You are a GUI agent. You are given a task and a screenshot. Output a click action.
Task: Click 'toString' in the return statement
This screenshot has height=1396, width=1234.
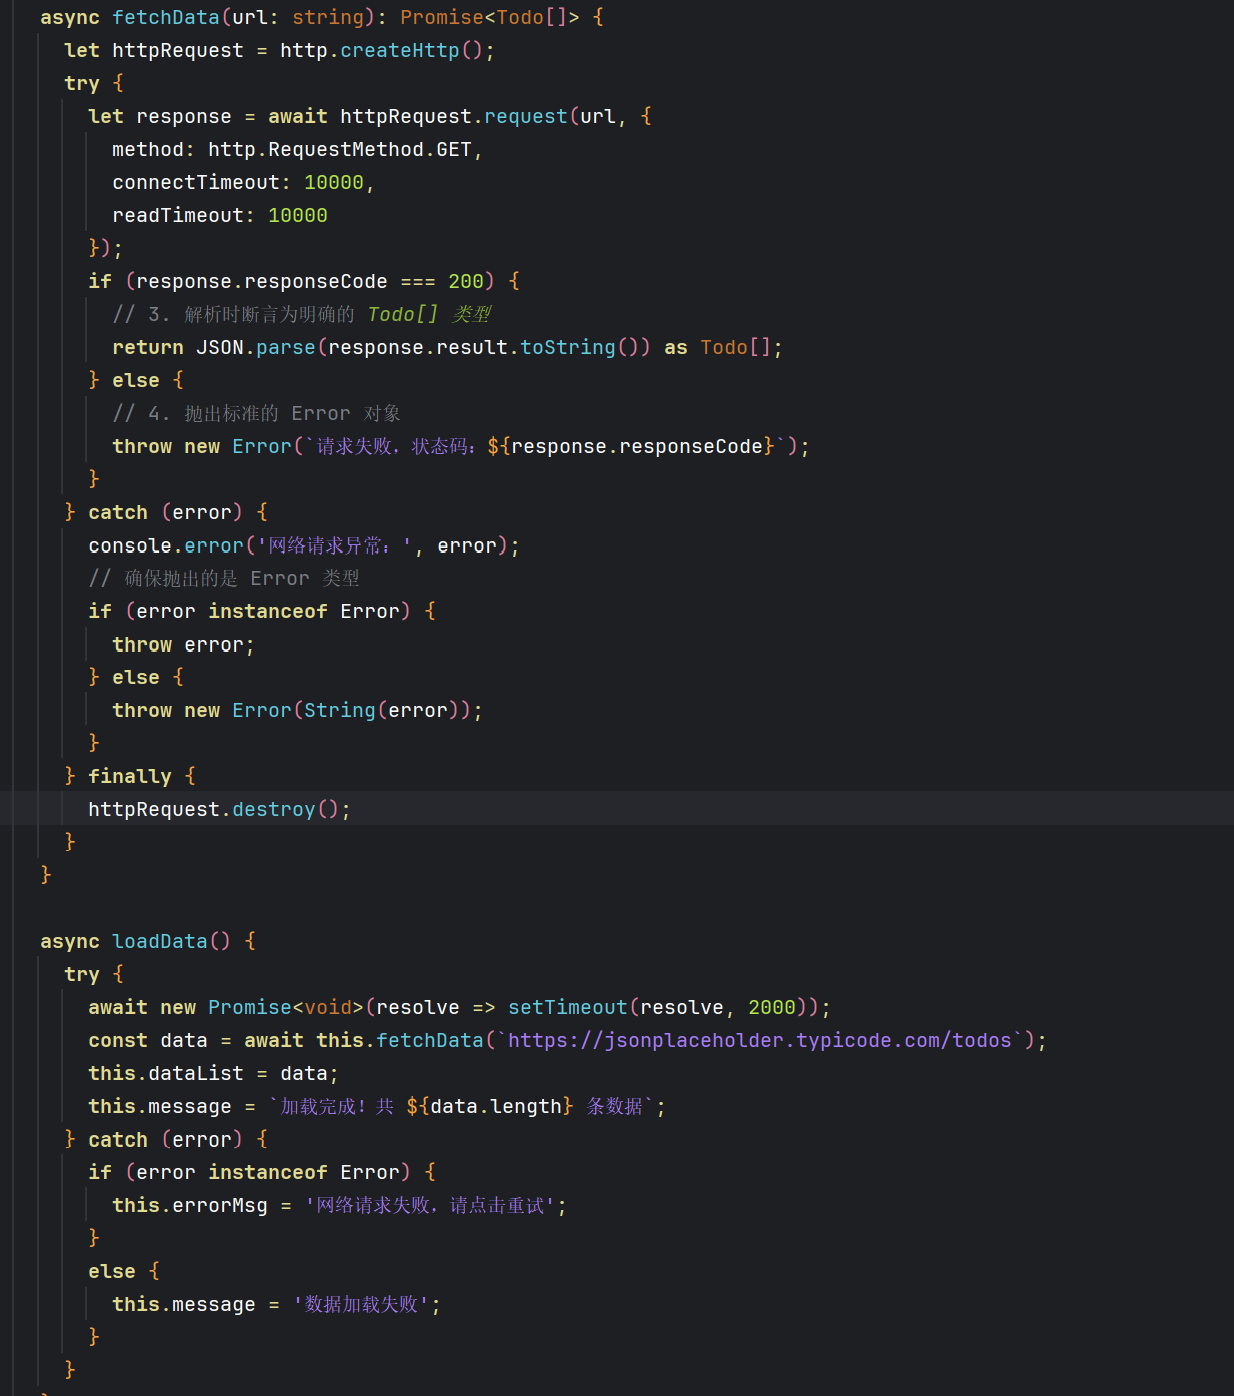(568, 347)
